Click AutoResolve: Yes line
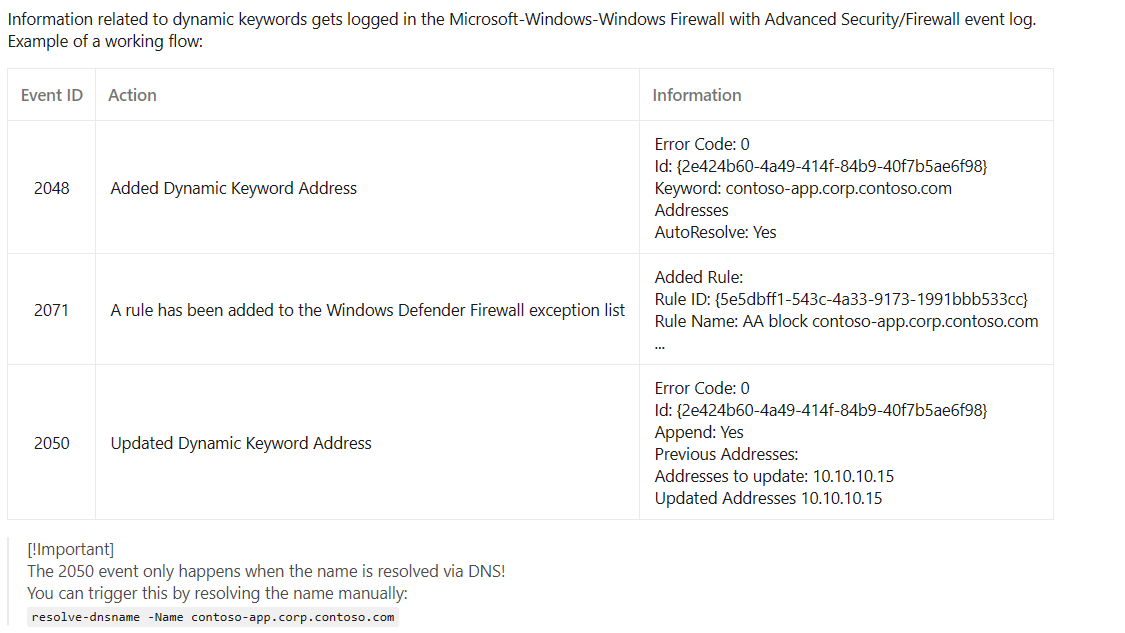Screen dimensions: 1125x633 click(715, 232)
